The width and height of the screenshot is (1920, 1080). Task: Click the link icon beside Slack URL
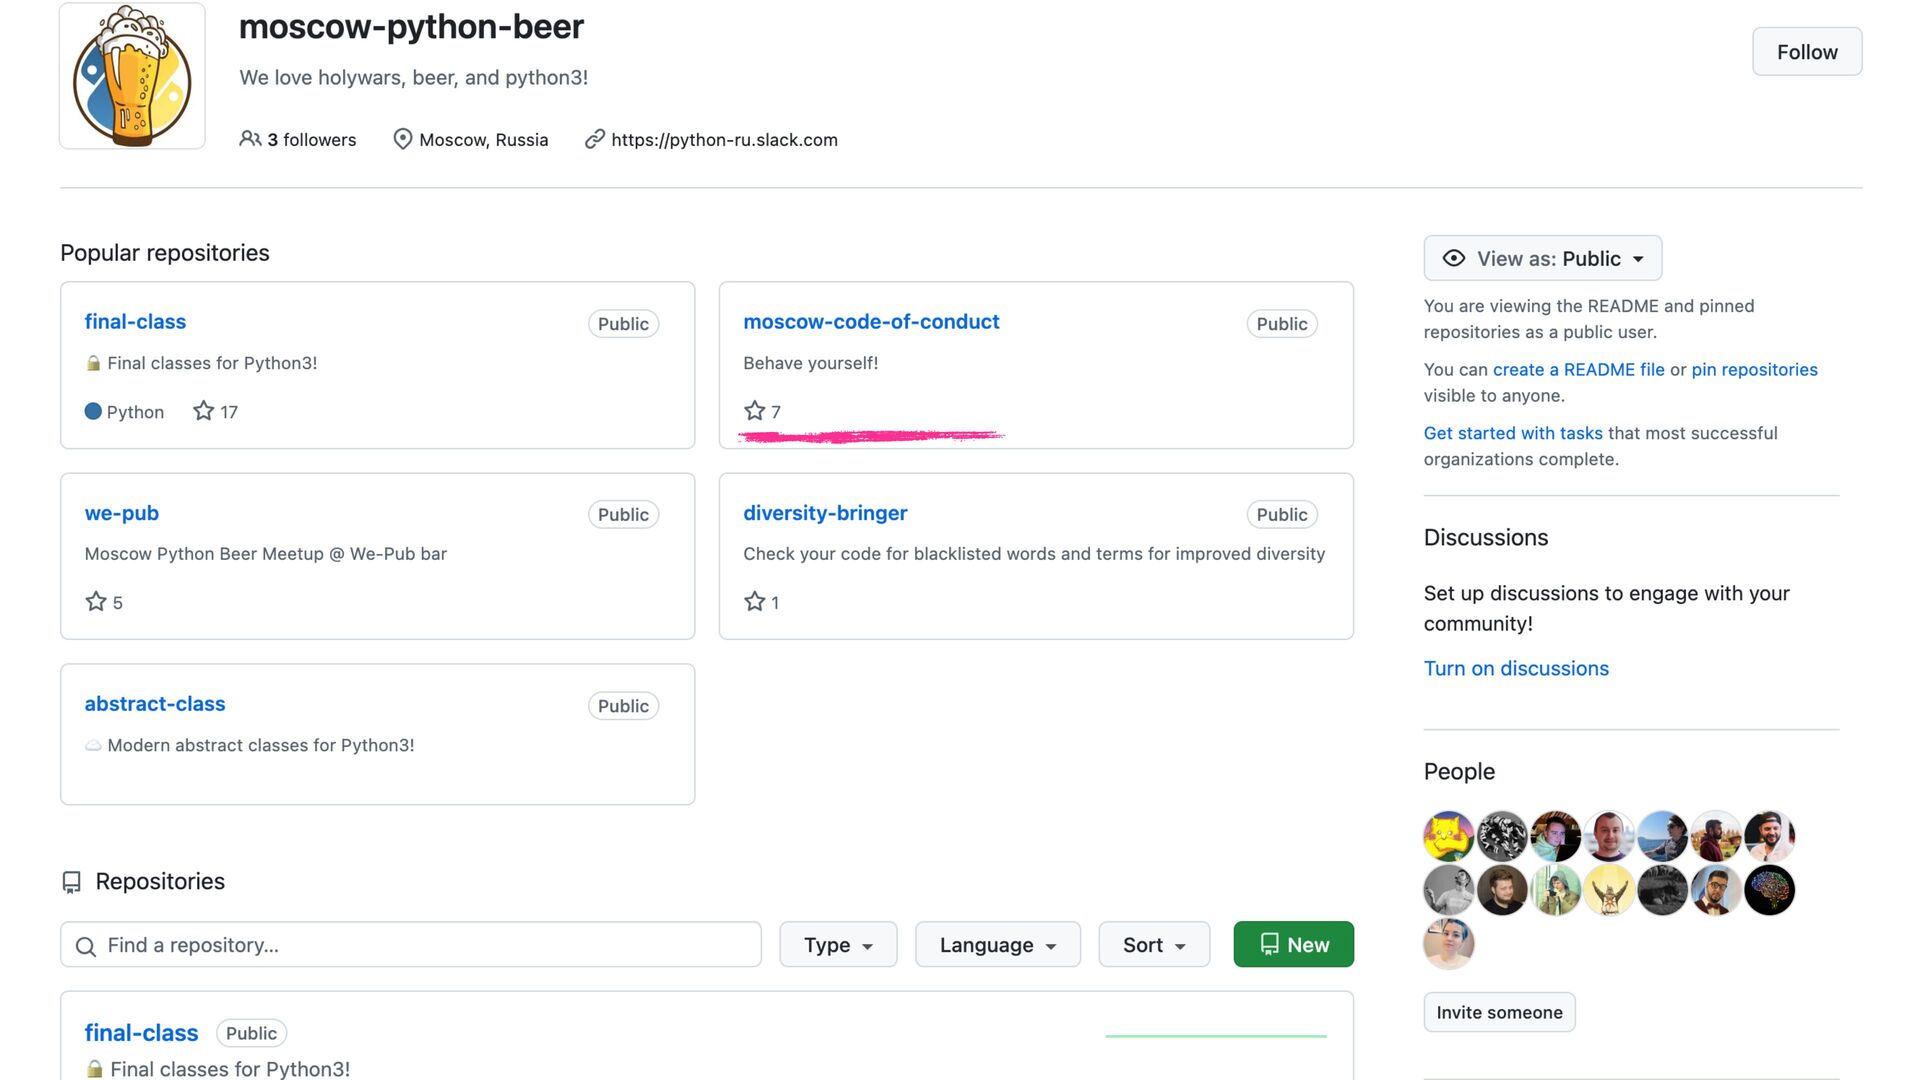click(594, 139)
